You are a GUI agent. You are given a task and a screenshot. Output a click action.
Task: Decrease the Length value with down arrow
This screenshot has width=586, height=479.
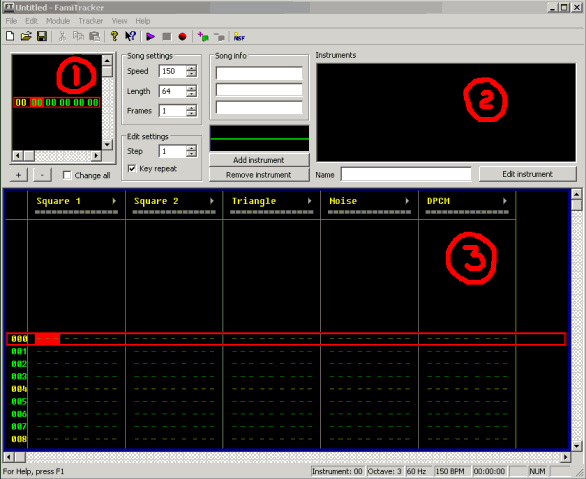pos(191,94)
